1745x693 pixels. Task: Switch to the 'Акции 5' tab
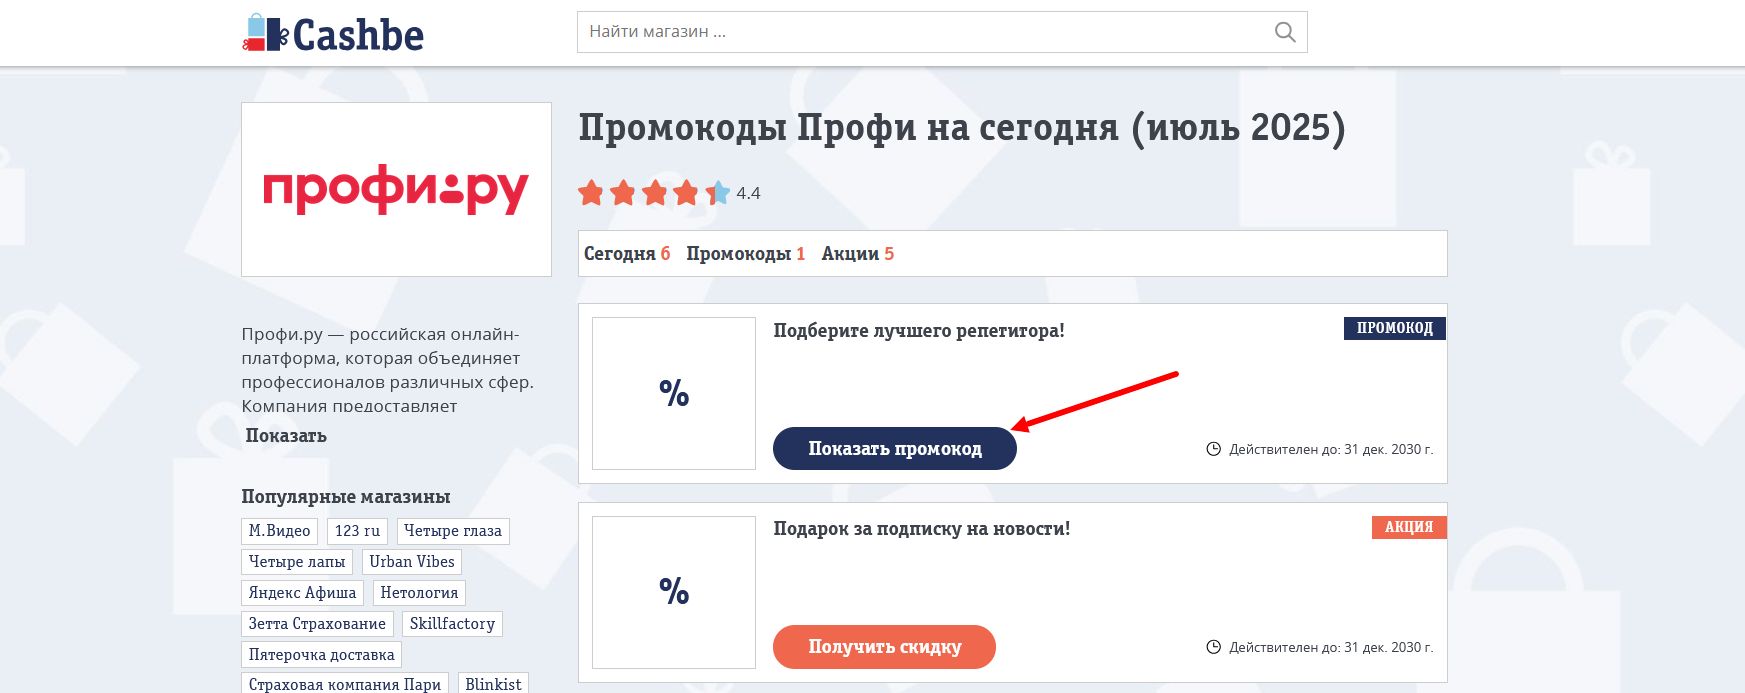click(x=858, y=254)
